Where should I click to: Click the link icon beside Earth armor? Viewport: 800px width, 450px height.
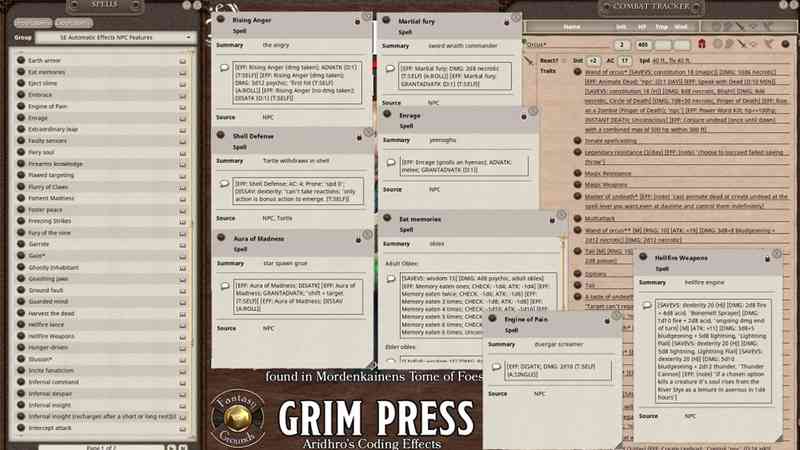183,61
